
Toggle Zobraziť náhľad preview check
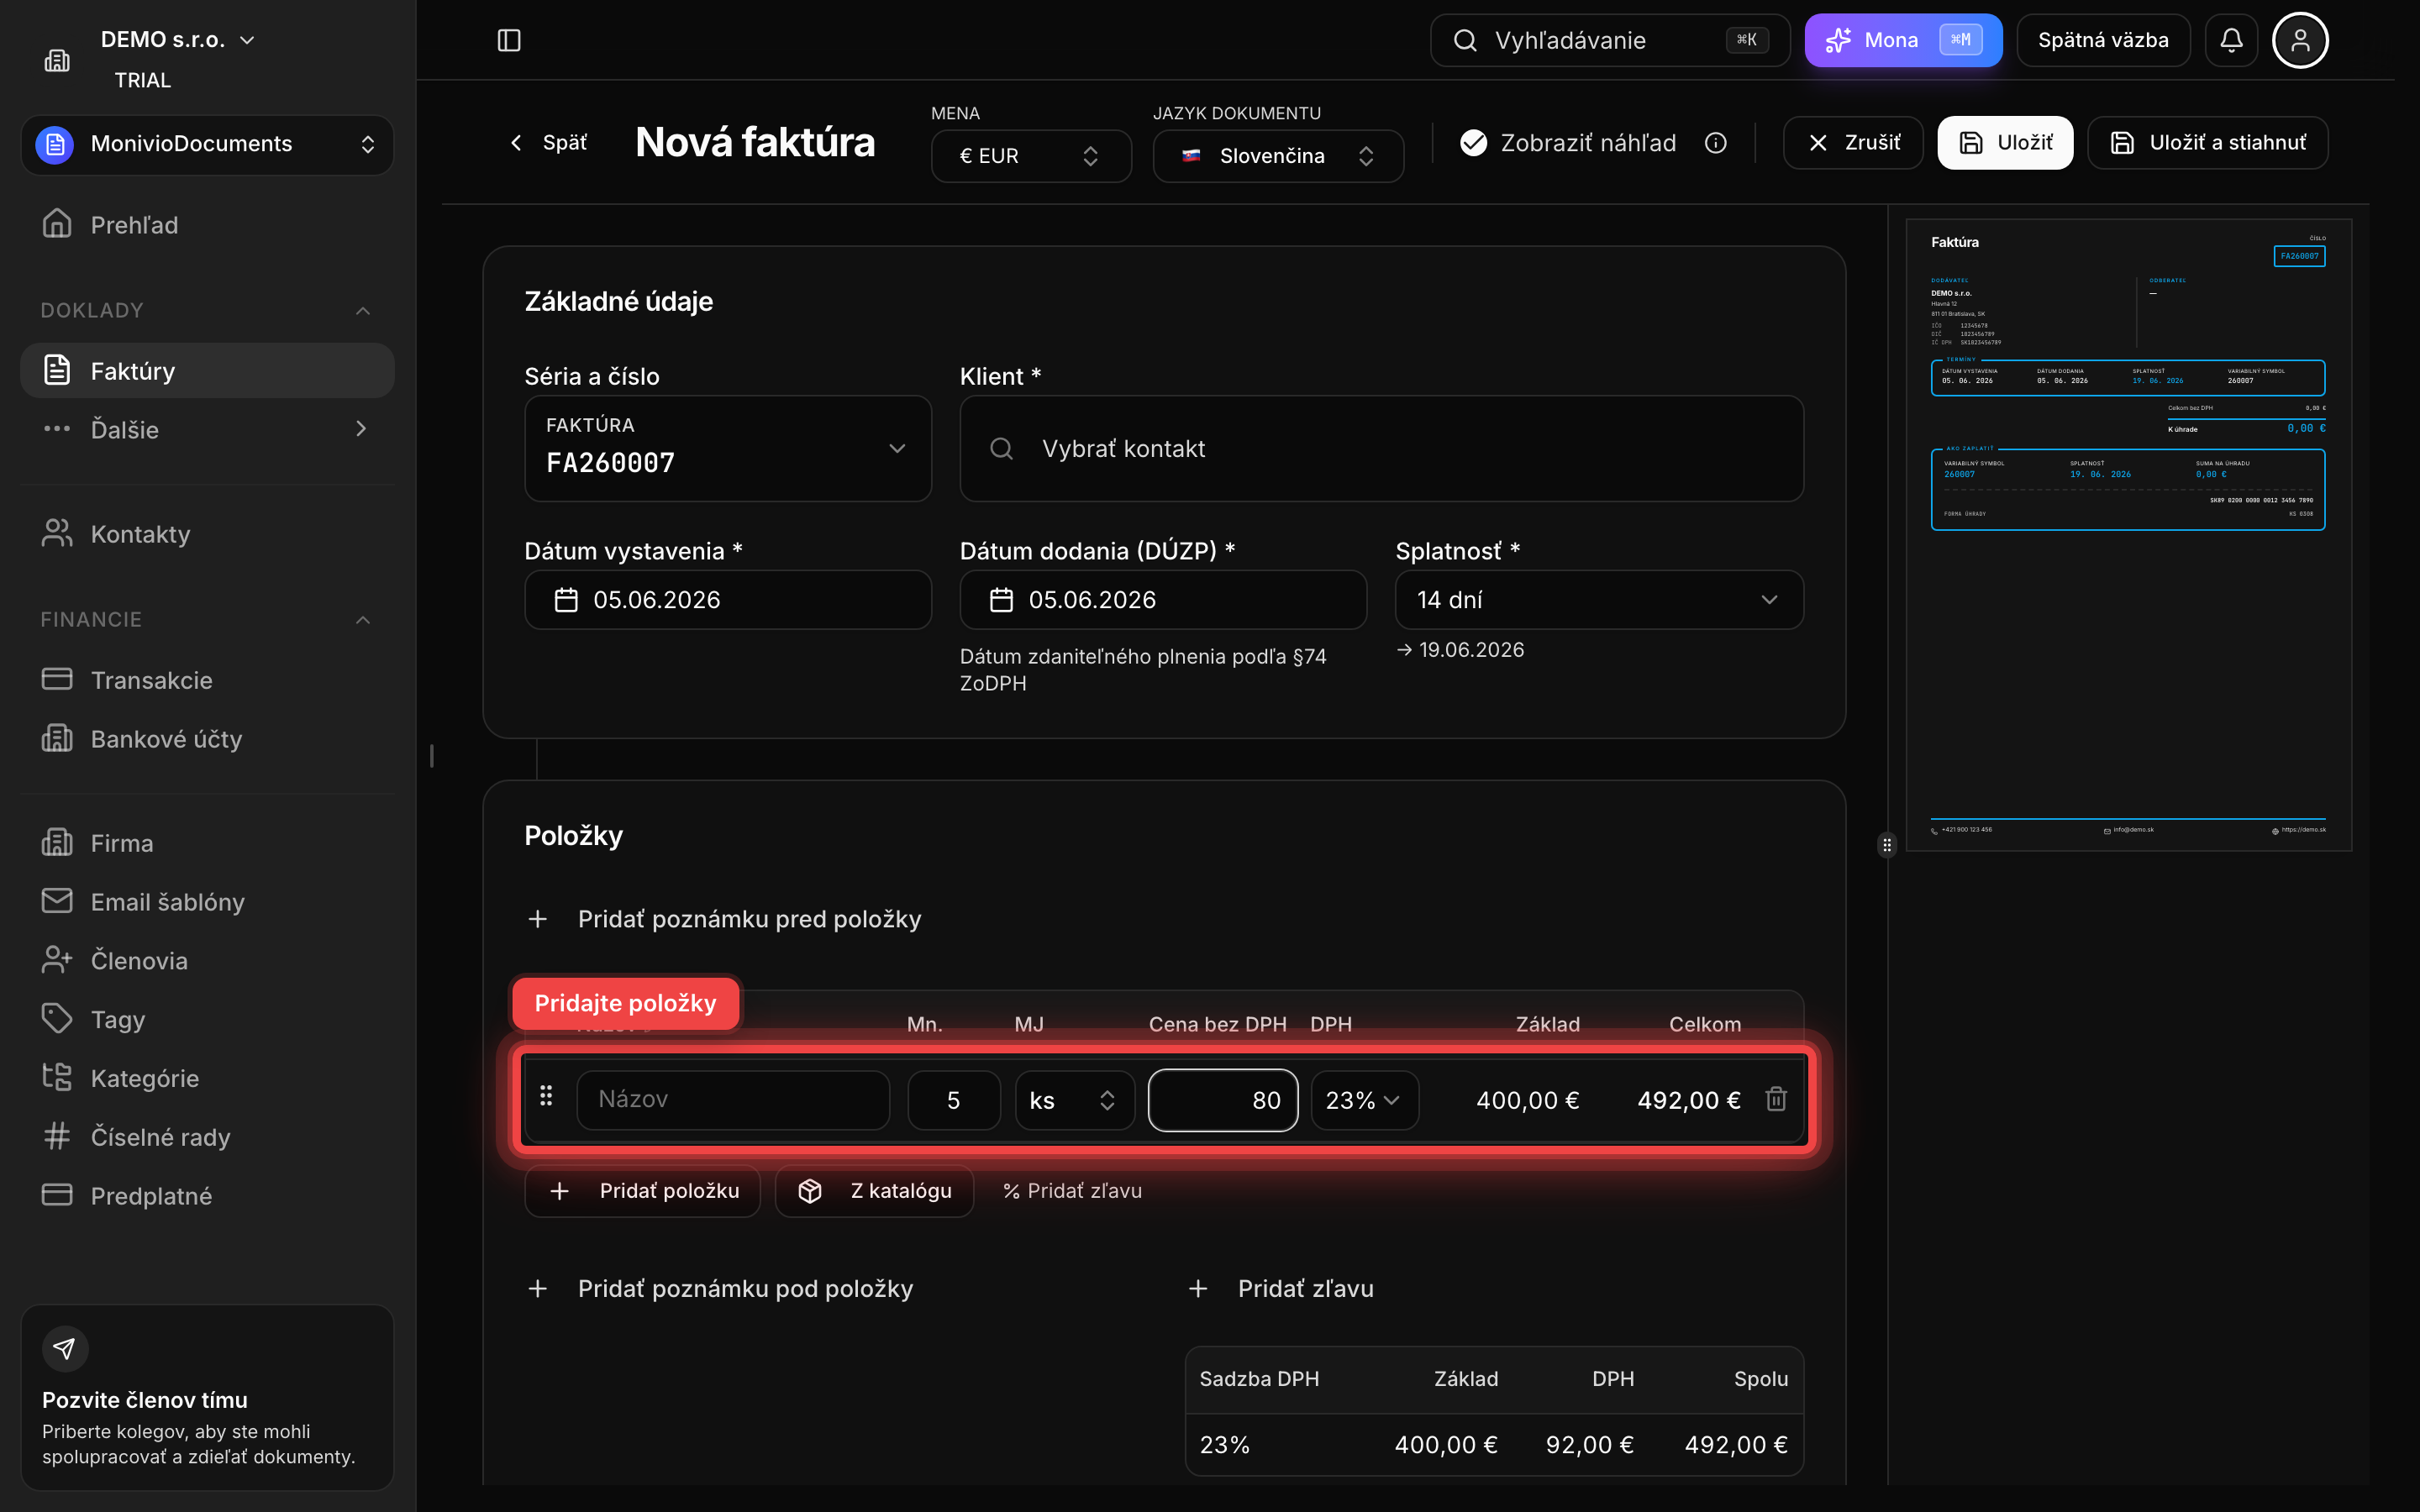(1473, 143)
